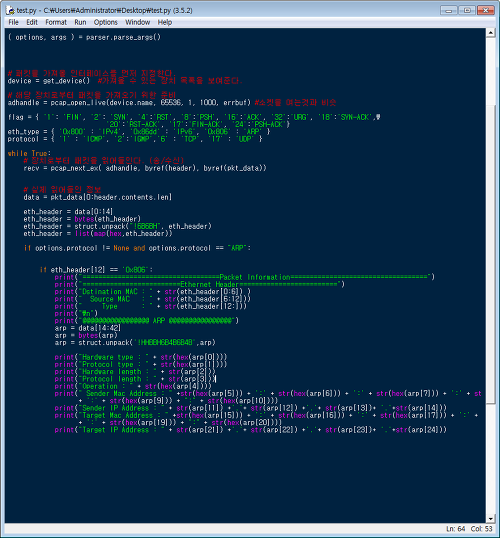Place cursor on 'device = get_device()' line

coord(125,81)
